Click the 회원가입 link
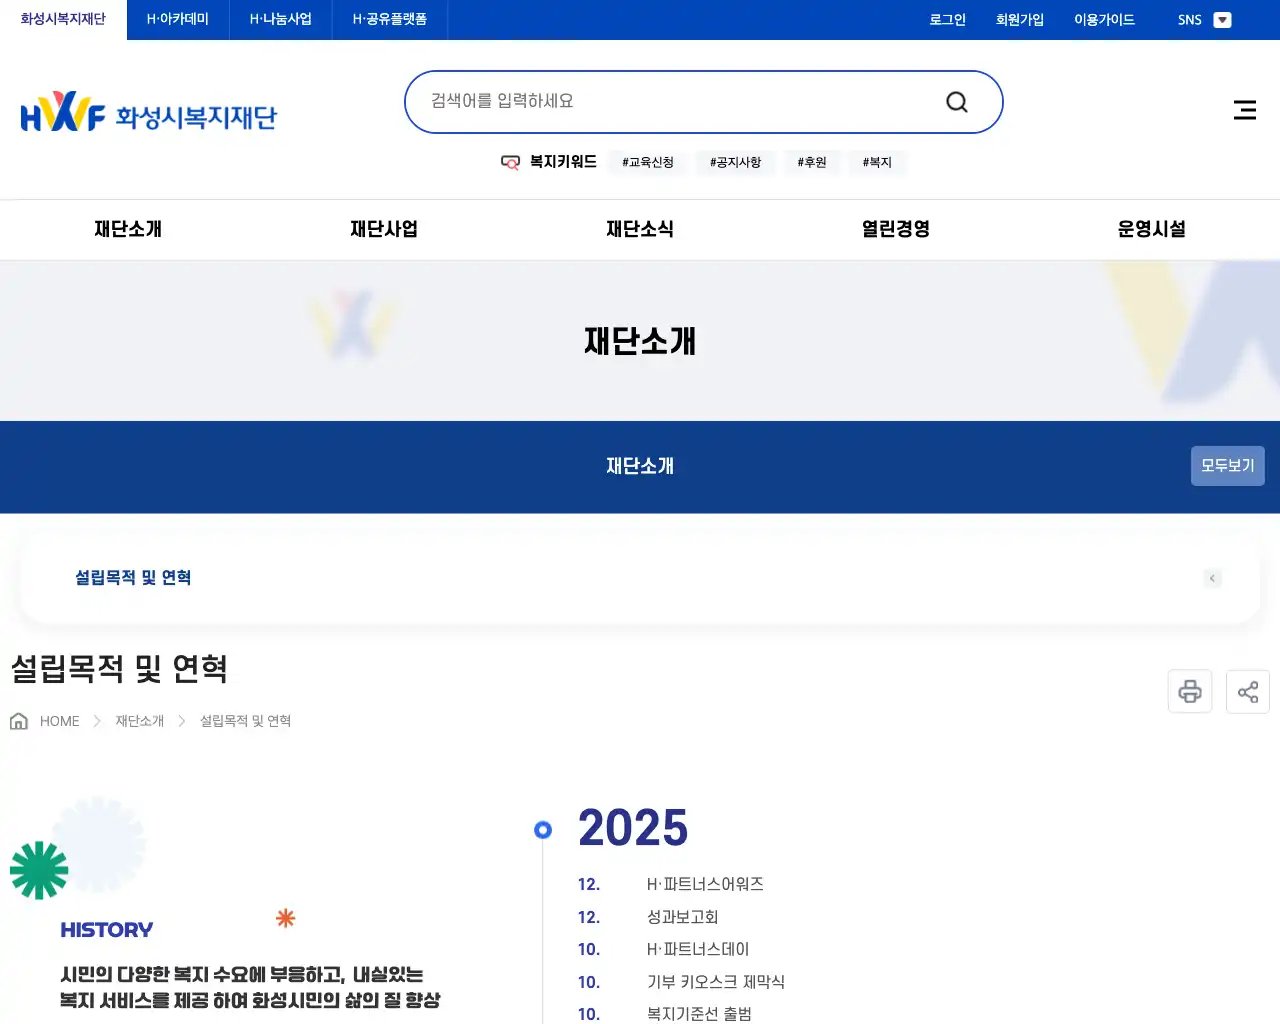This screenshot has height=1024, width=1280. coord(1020,19)
